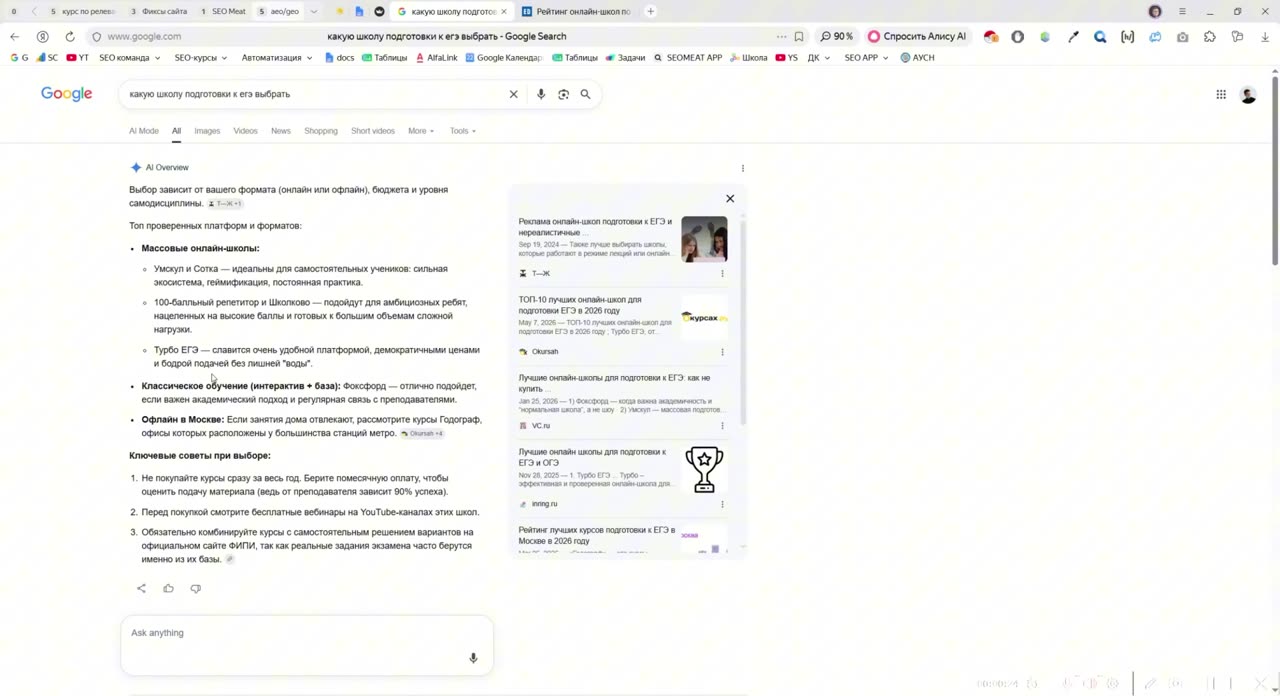Go to the Google logo homepage
1280x696 pixels.
(x=66, y=94)
